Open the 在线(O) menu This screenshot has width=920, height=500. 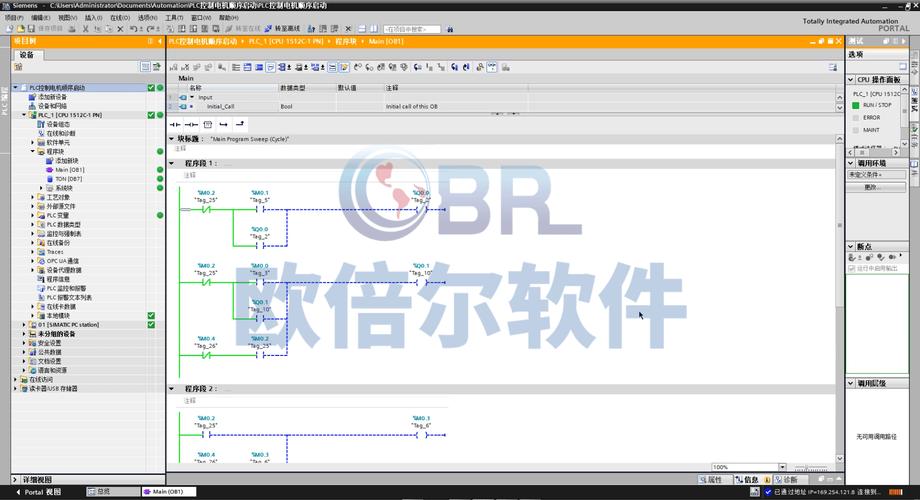pyautogui.click(x=120, y=18)
